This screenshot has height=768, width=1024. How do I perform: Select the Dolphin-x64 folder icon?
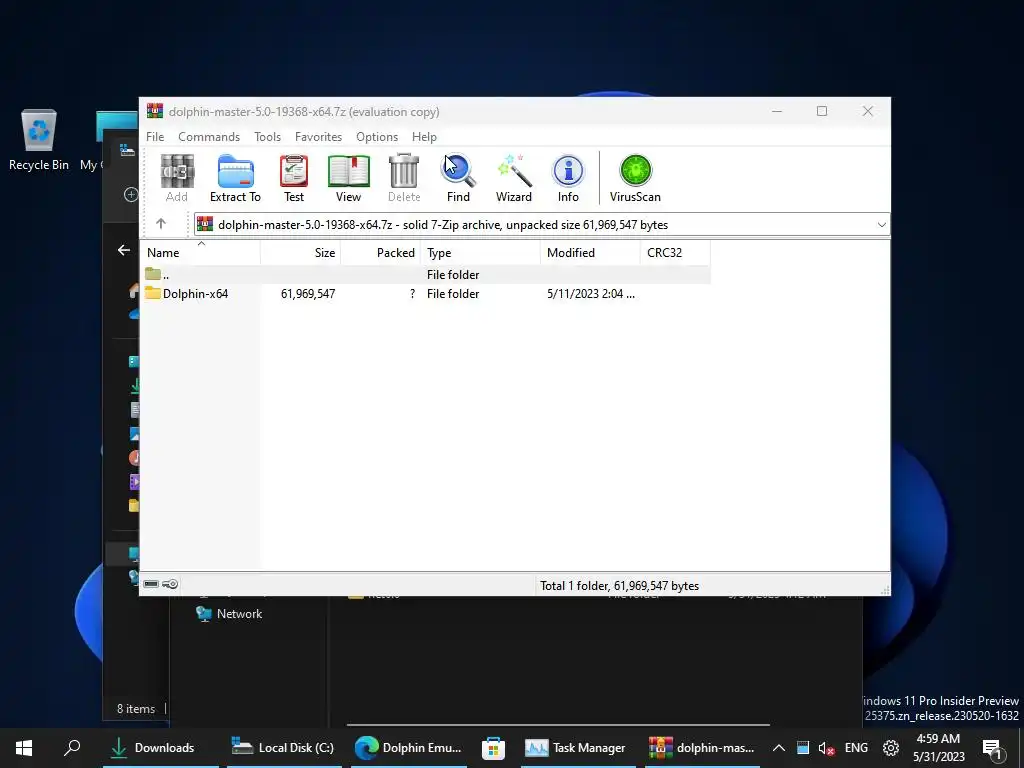(153, 293)
